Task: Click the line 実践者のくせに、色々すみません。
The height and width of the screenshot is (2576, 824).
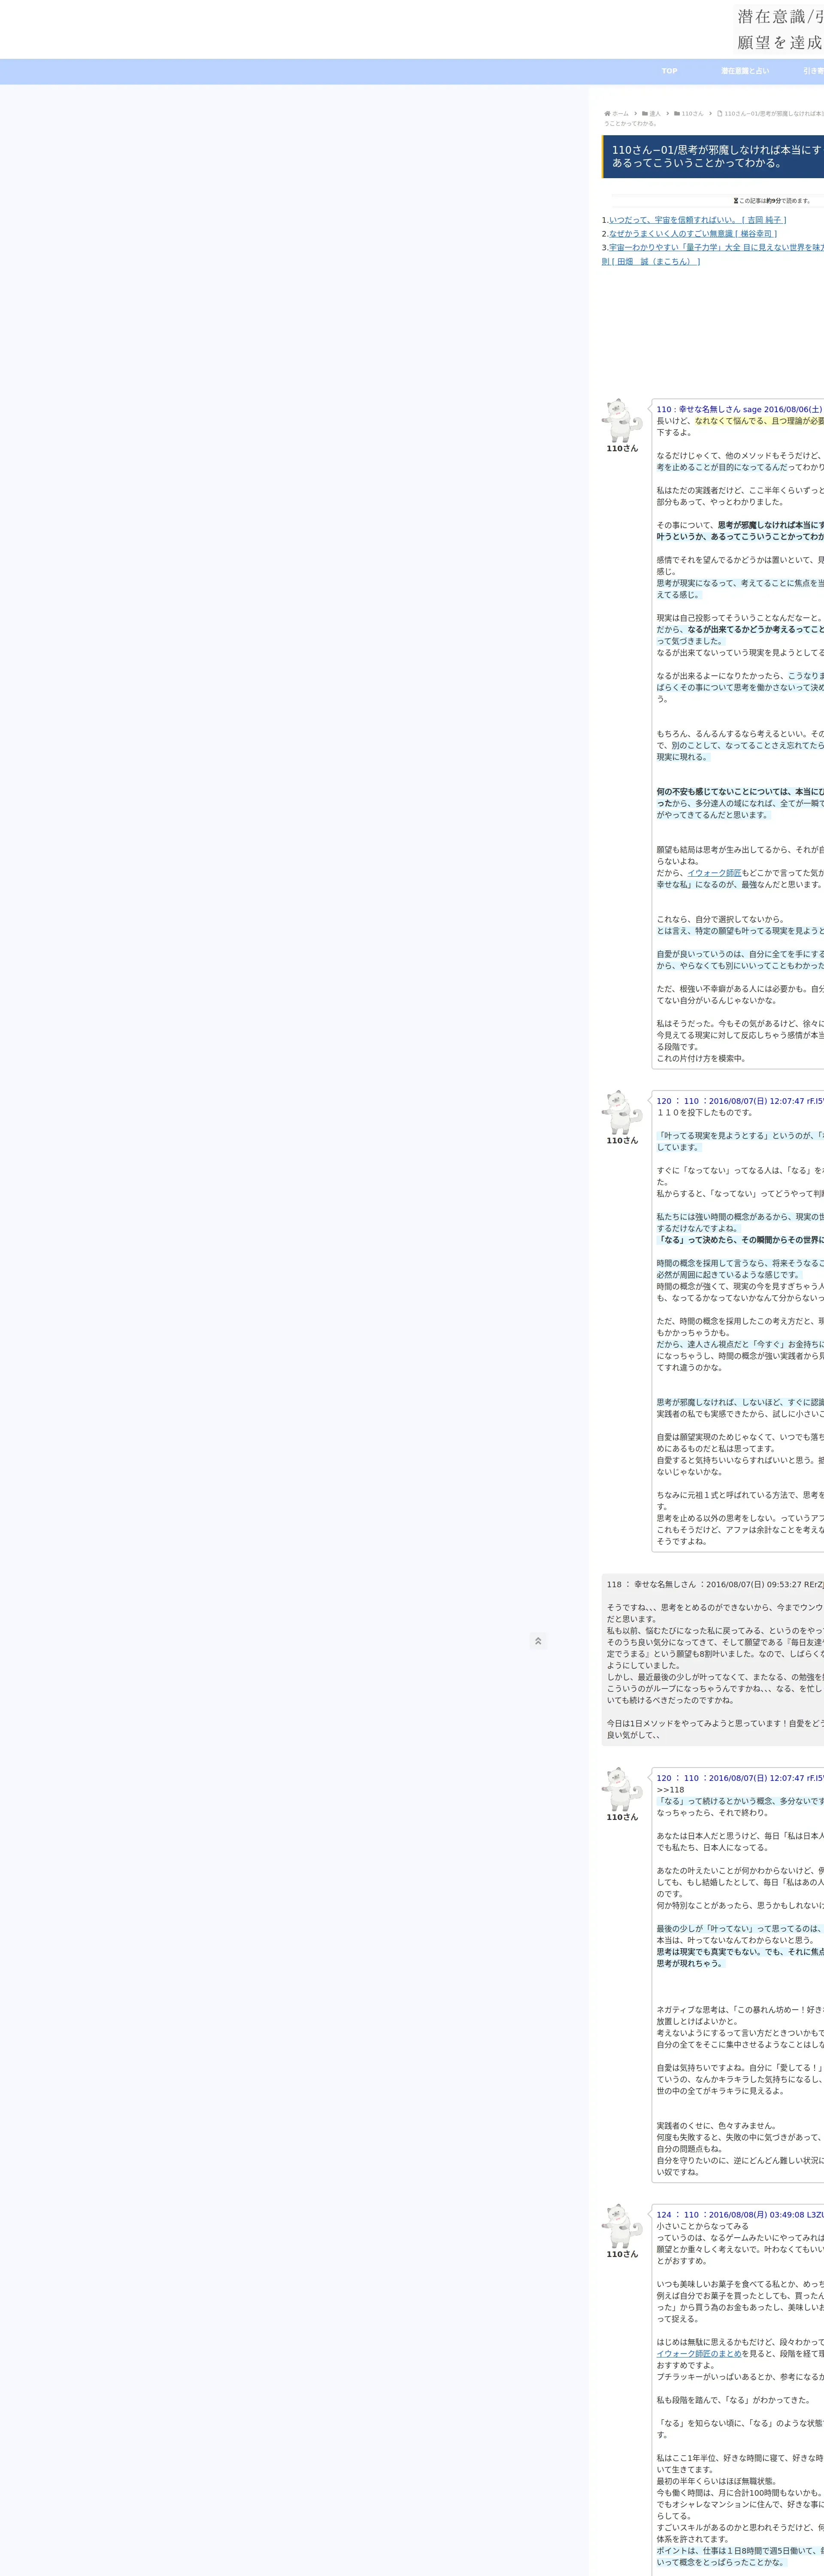Action: [x=717, y=2126]
